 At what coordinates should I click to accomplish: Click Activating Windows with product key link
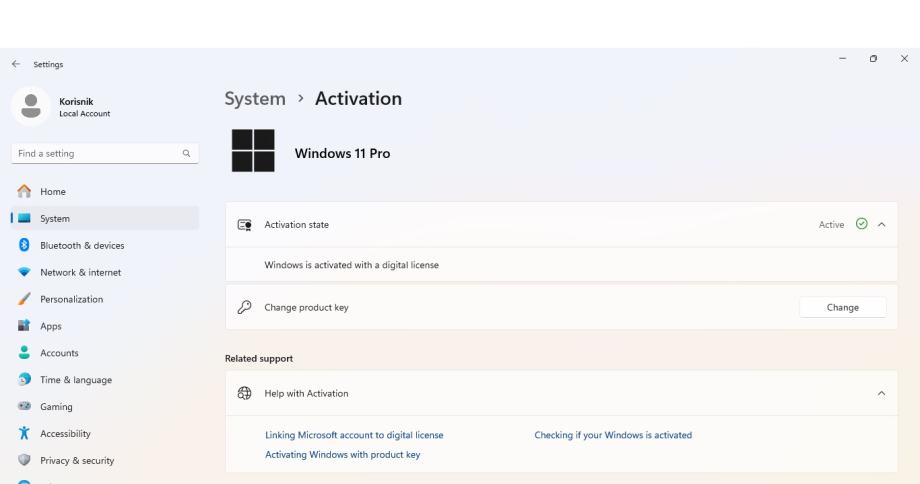pyautogui.click(x=342, y=454)
